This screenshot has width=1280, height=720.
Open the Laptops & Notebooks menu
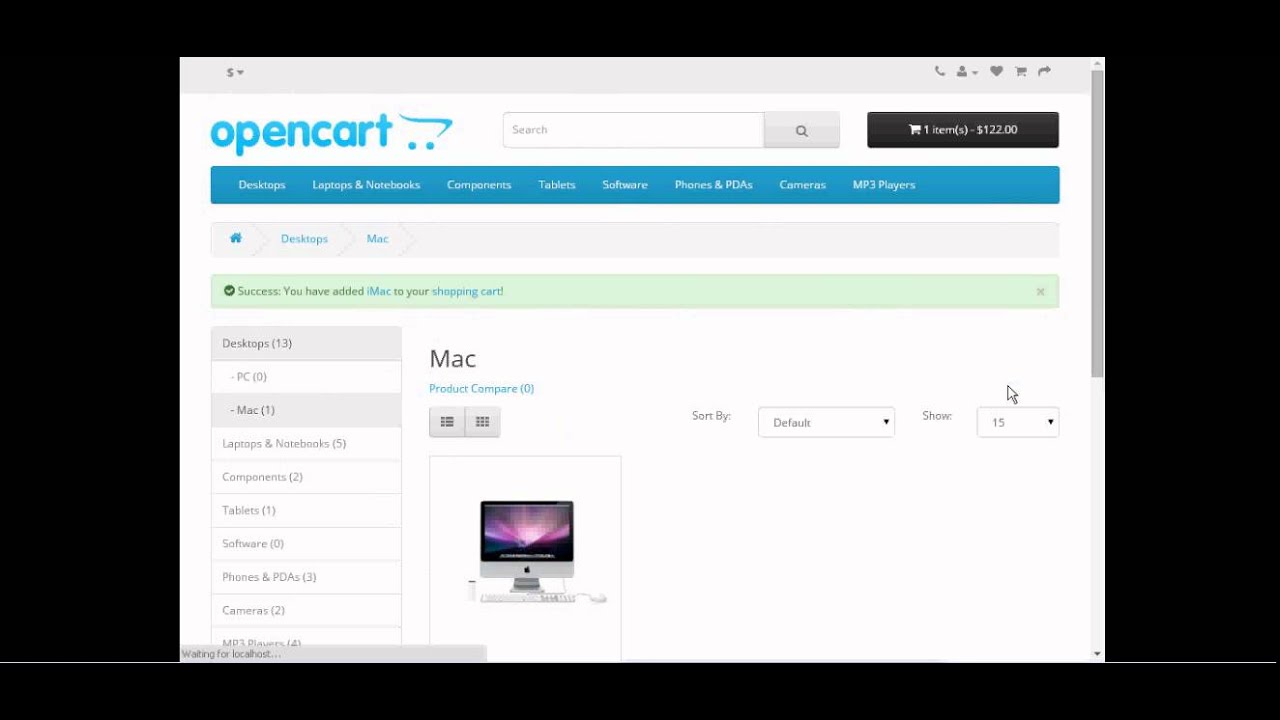coord(366,185)
